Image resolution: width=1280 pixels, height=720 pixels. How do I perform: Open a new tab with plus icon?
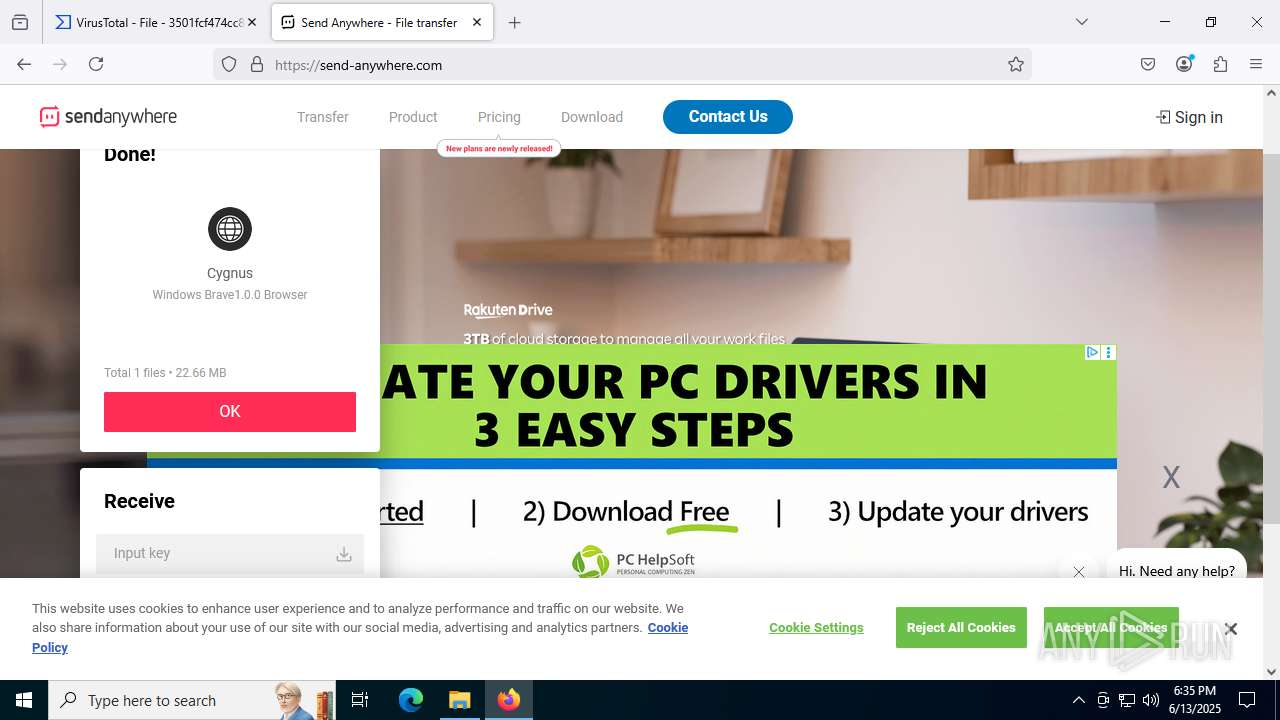point(515,22)
